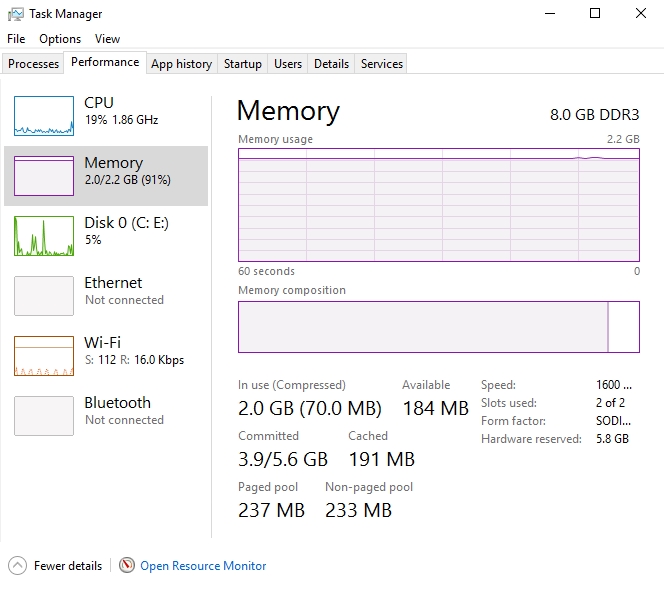Select the Ethernet graph thumbnail
The height and width of the screenshot is (590, 664).
click(44, 296)
